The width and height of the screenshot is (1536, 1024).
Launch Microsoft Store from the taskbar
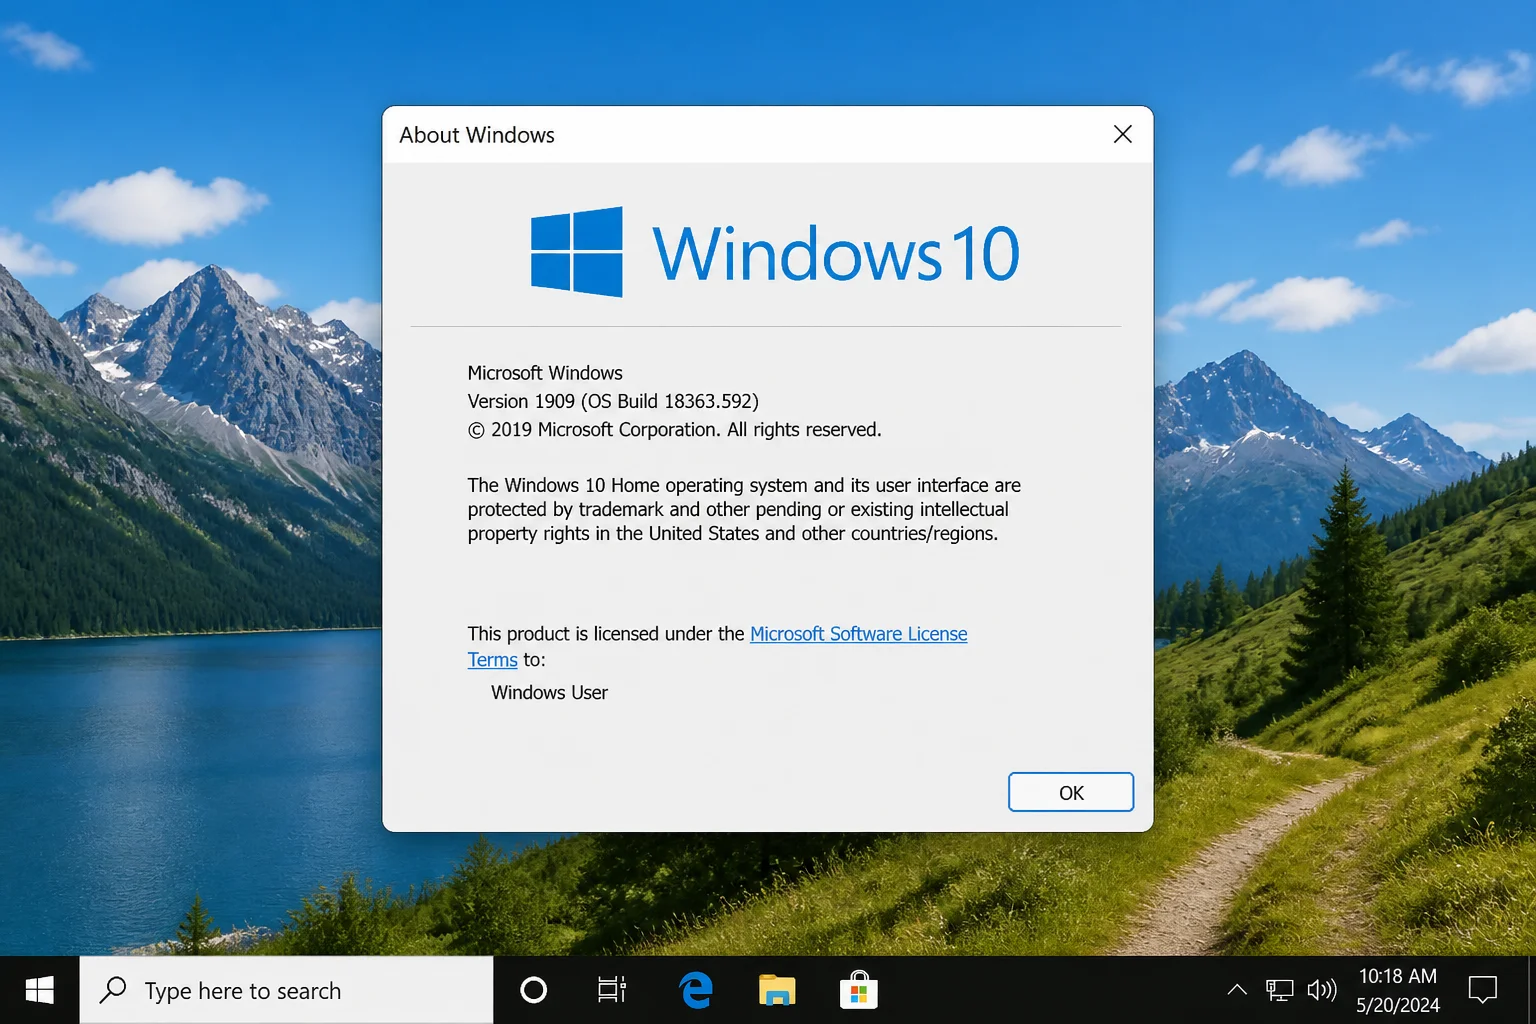(x=859, y=990)
